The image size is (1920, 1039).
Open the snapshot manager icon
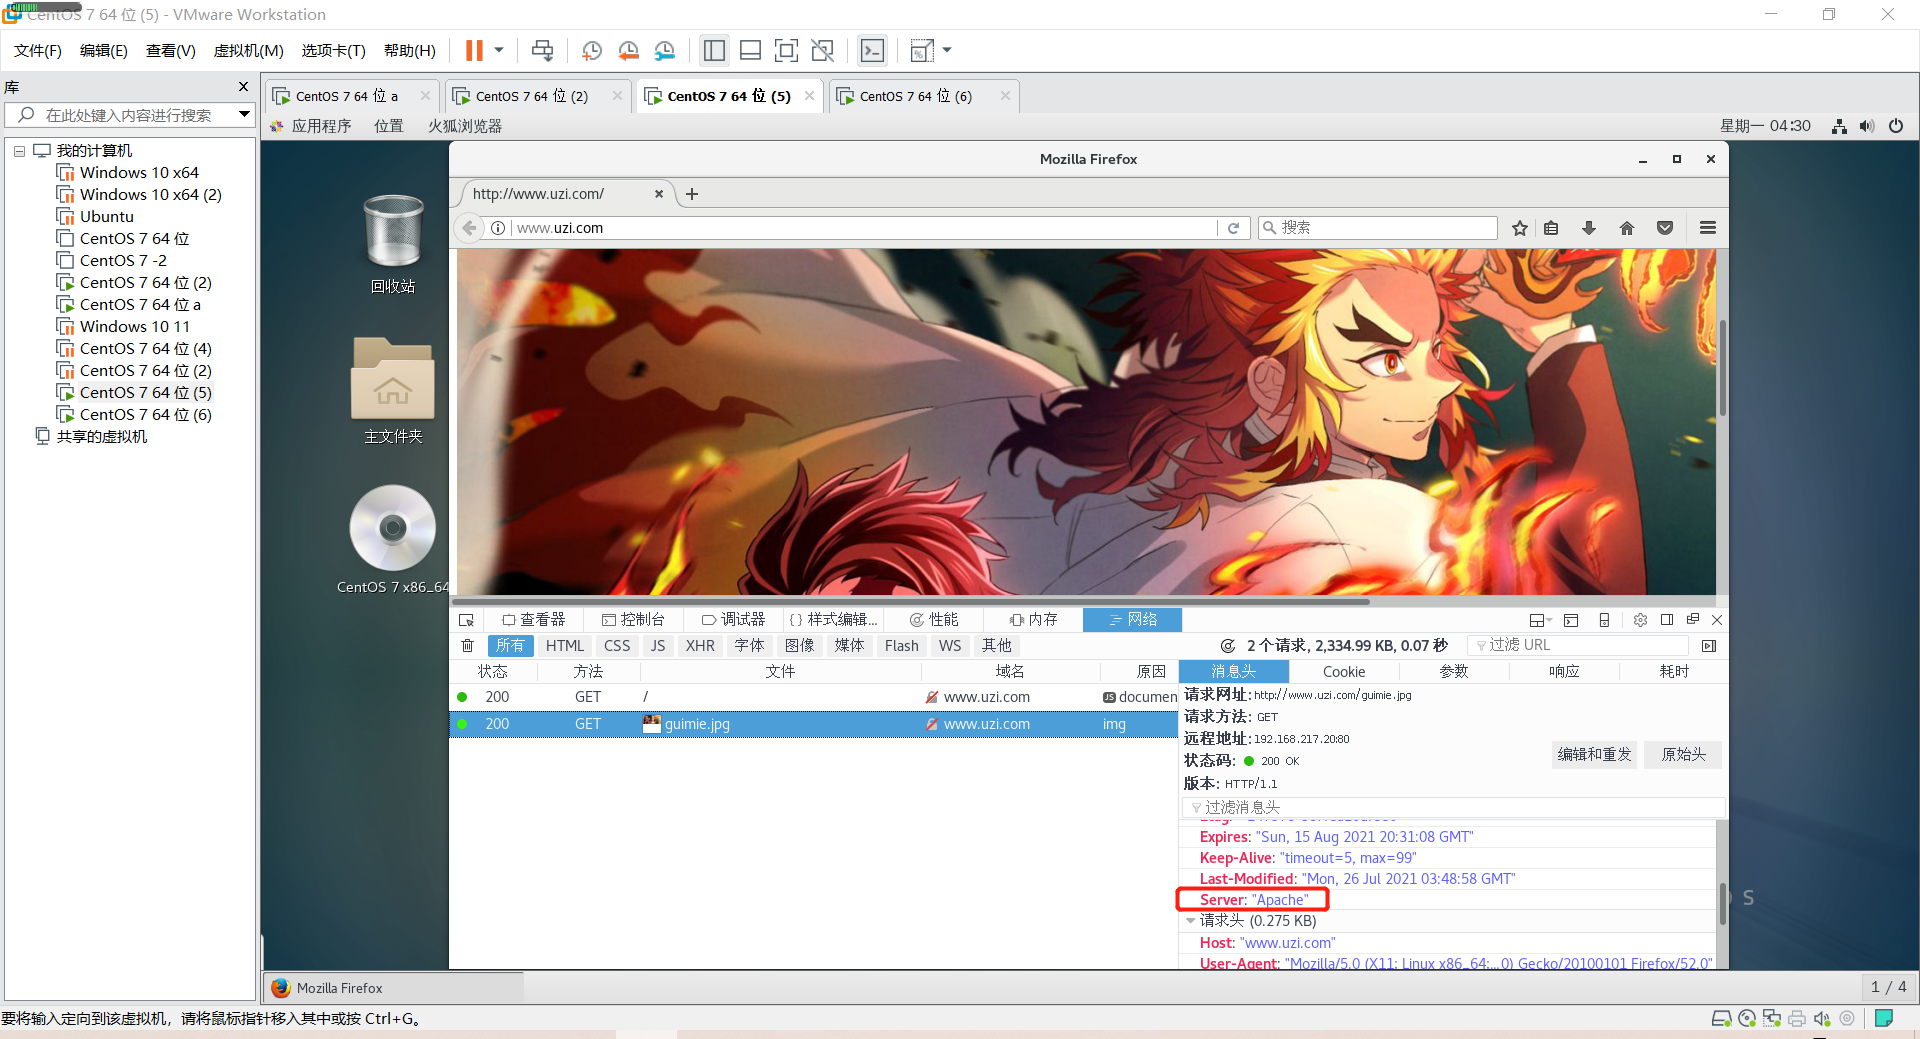pos(665,51)
